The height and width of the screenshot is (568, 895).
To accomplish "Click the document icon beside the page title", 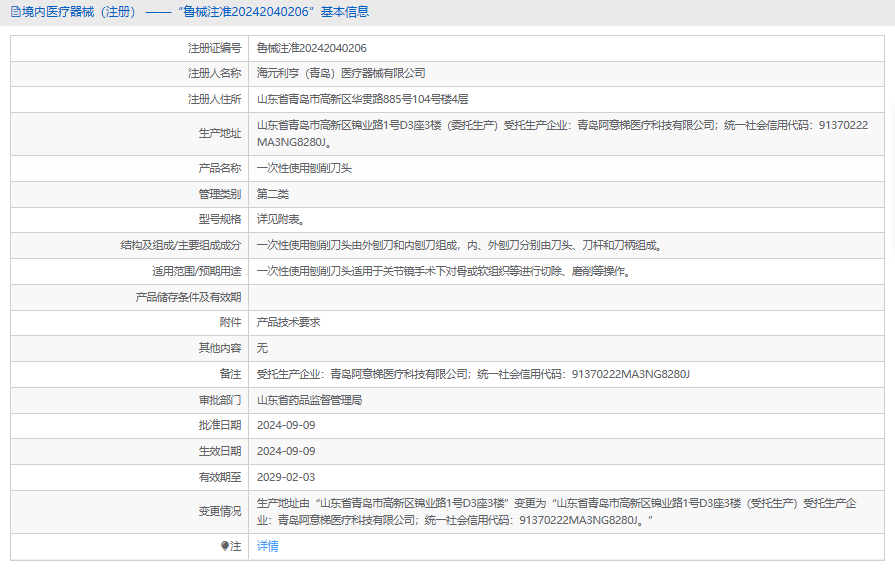I will tap(15, 12).
